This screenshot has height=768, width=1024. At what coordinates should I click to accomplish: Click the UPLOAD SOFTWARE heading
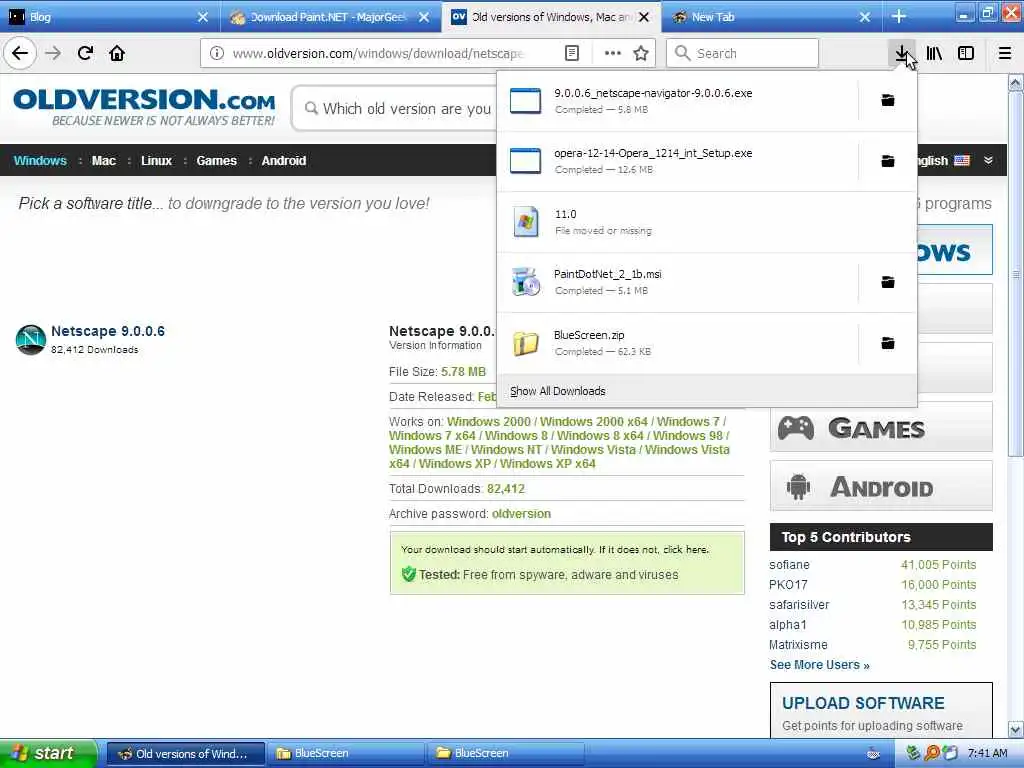(x=863, y=703)
